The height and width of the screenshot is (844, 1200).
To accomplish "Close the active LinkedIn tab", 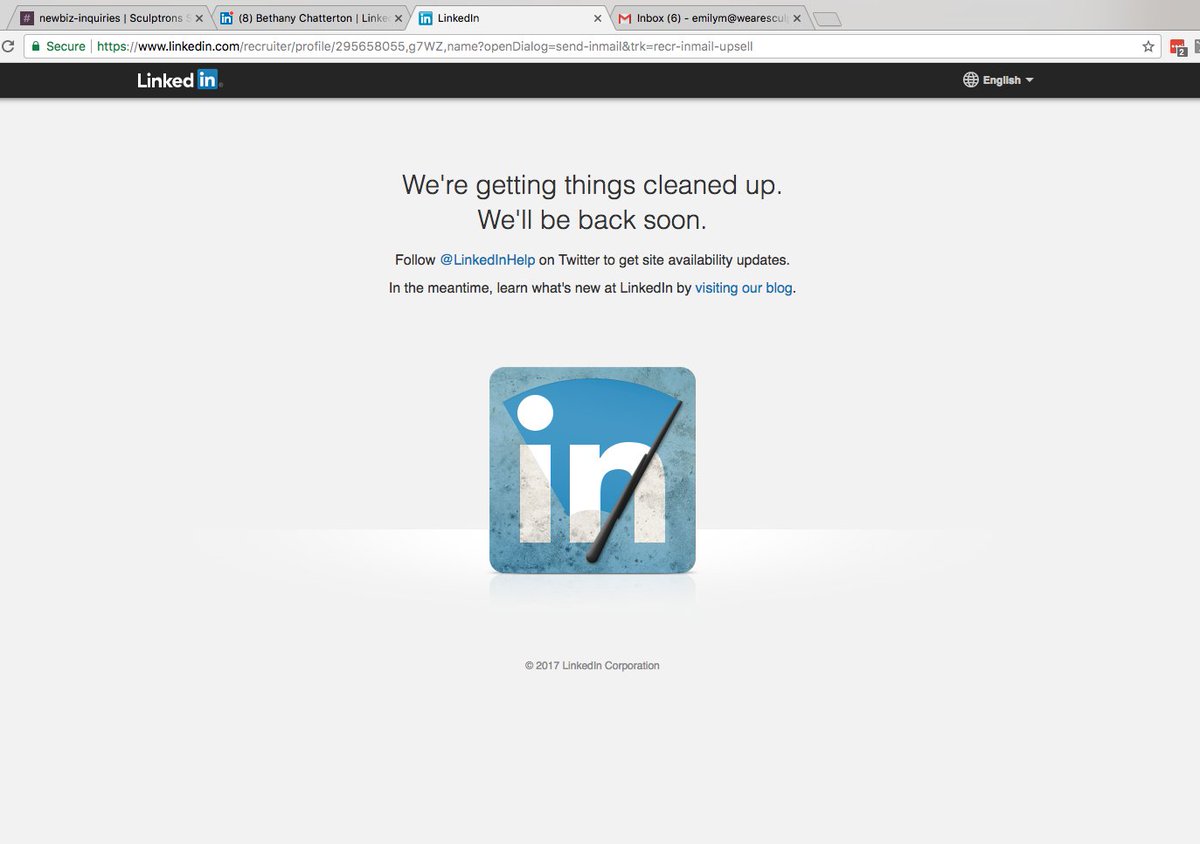I will 598,18.
